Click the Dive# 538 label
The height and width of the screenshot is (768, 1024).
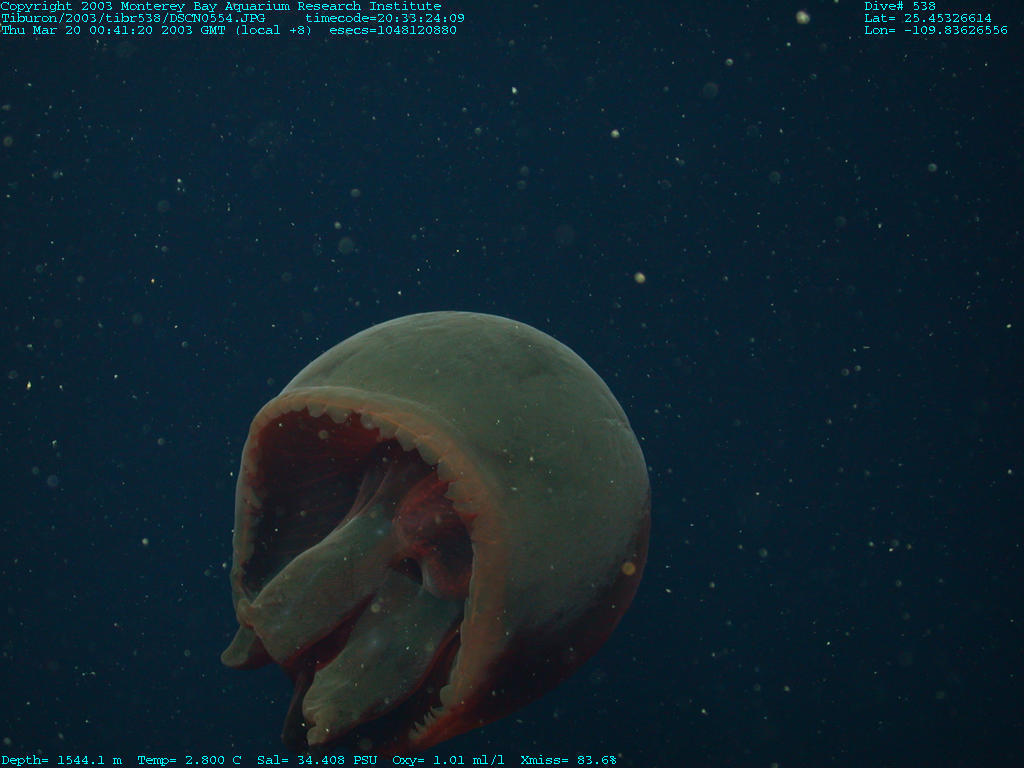click(x=900, y=6)
